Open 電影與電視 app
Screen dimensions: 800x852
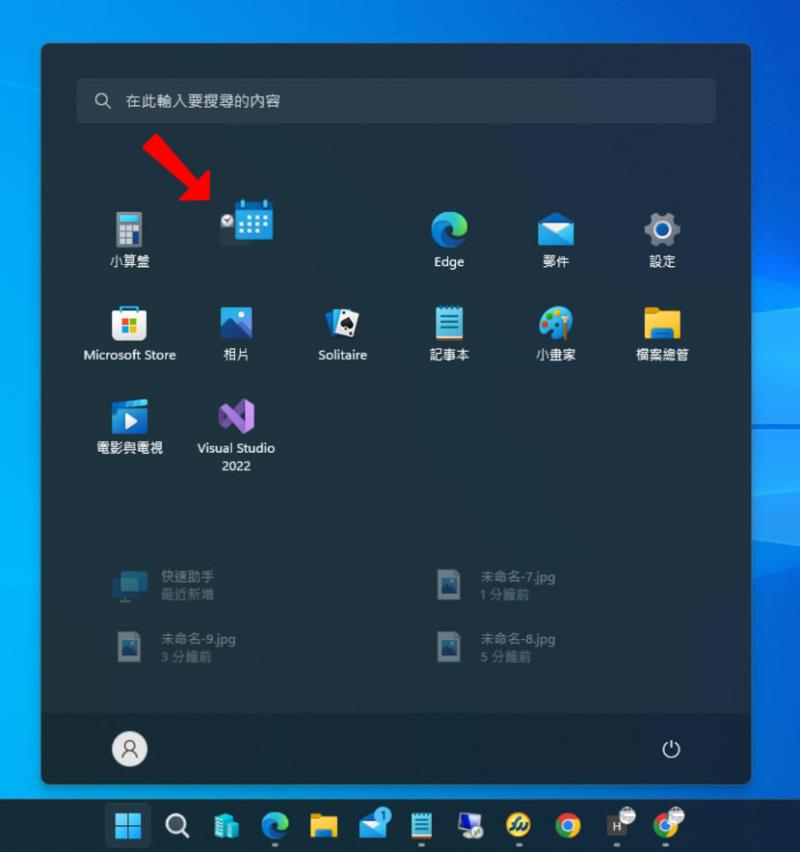coord(129,427)
